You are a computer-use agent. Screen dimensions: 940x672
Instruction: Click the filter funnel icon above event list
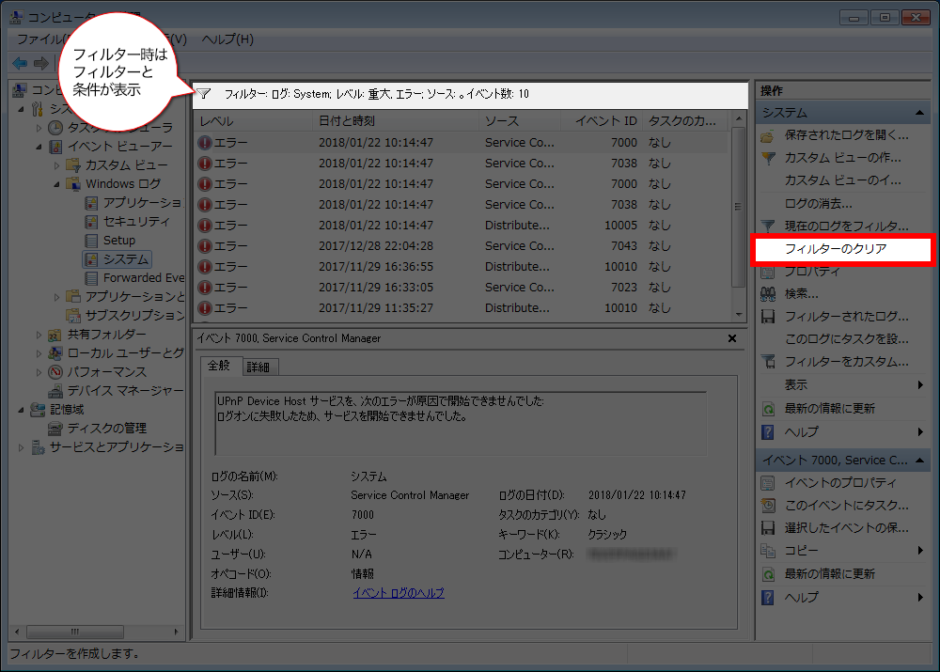coord(204,94)
